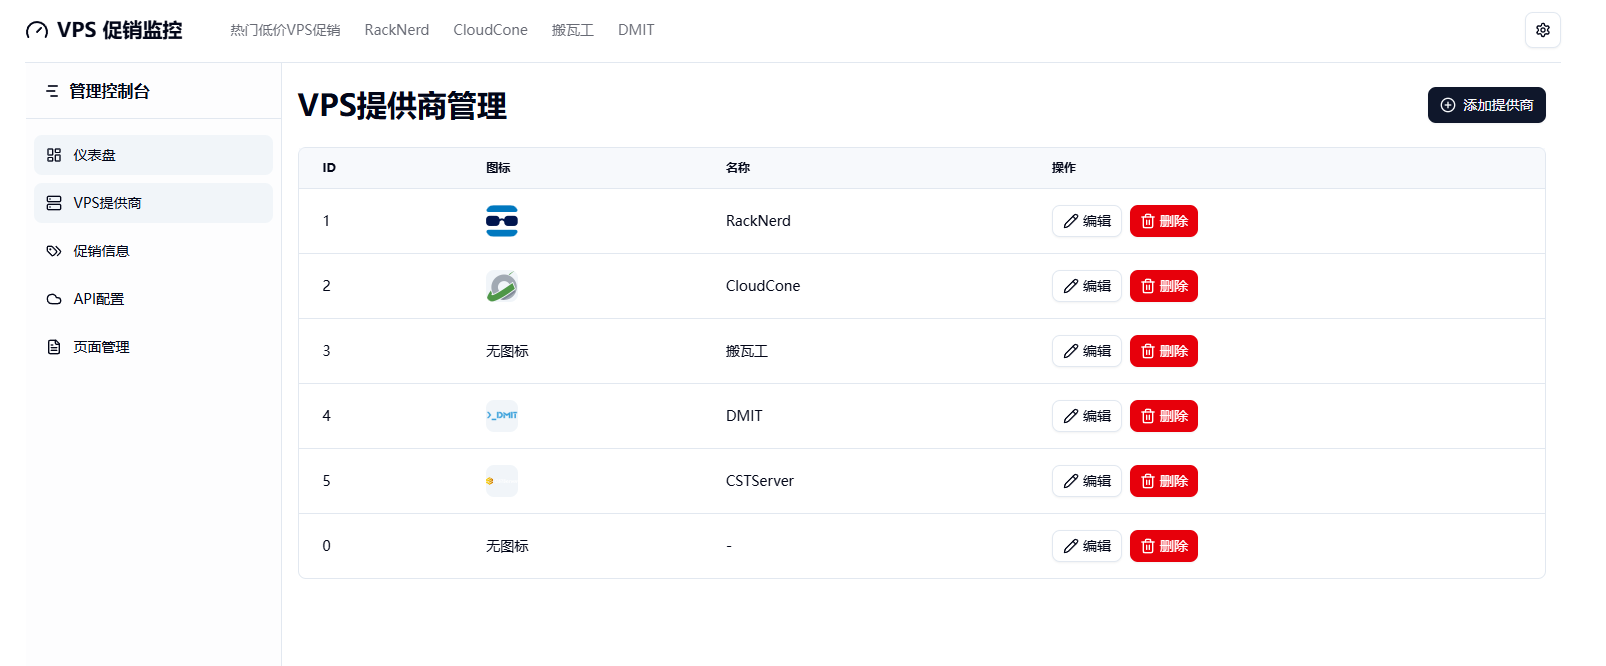Screen dimensions: 1606x666
Task: Click the CloudCone provider logo icon
Action: pos(502,286)
